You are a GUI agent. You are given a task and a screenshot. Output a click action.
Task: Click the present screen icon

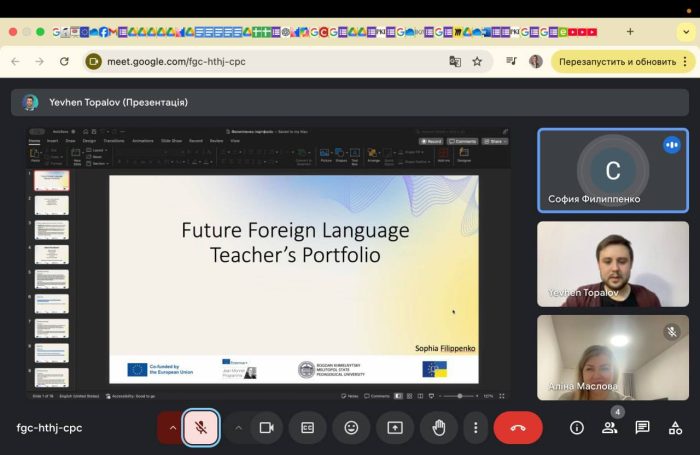coord(395,427)
